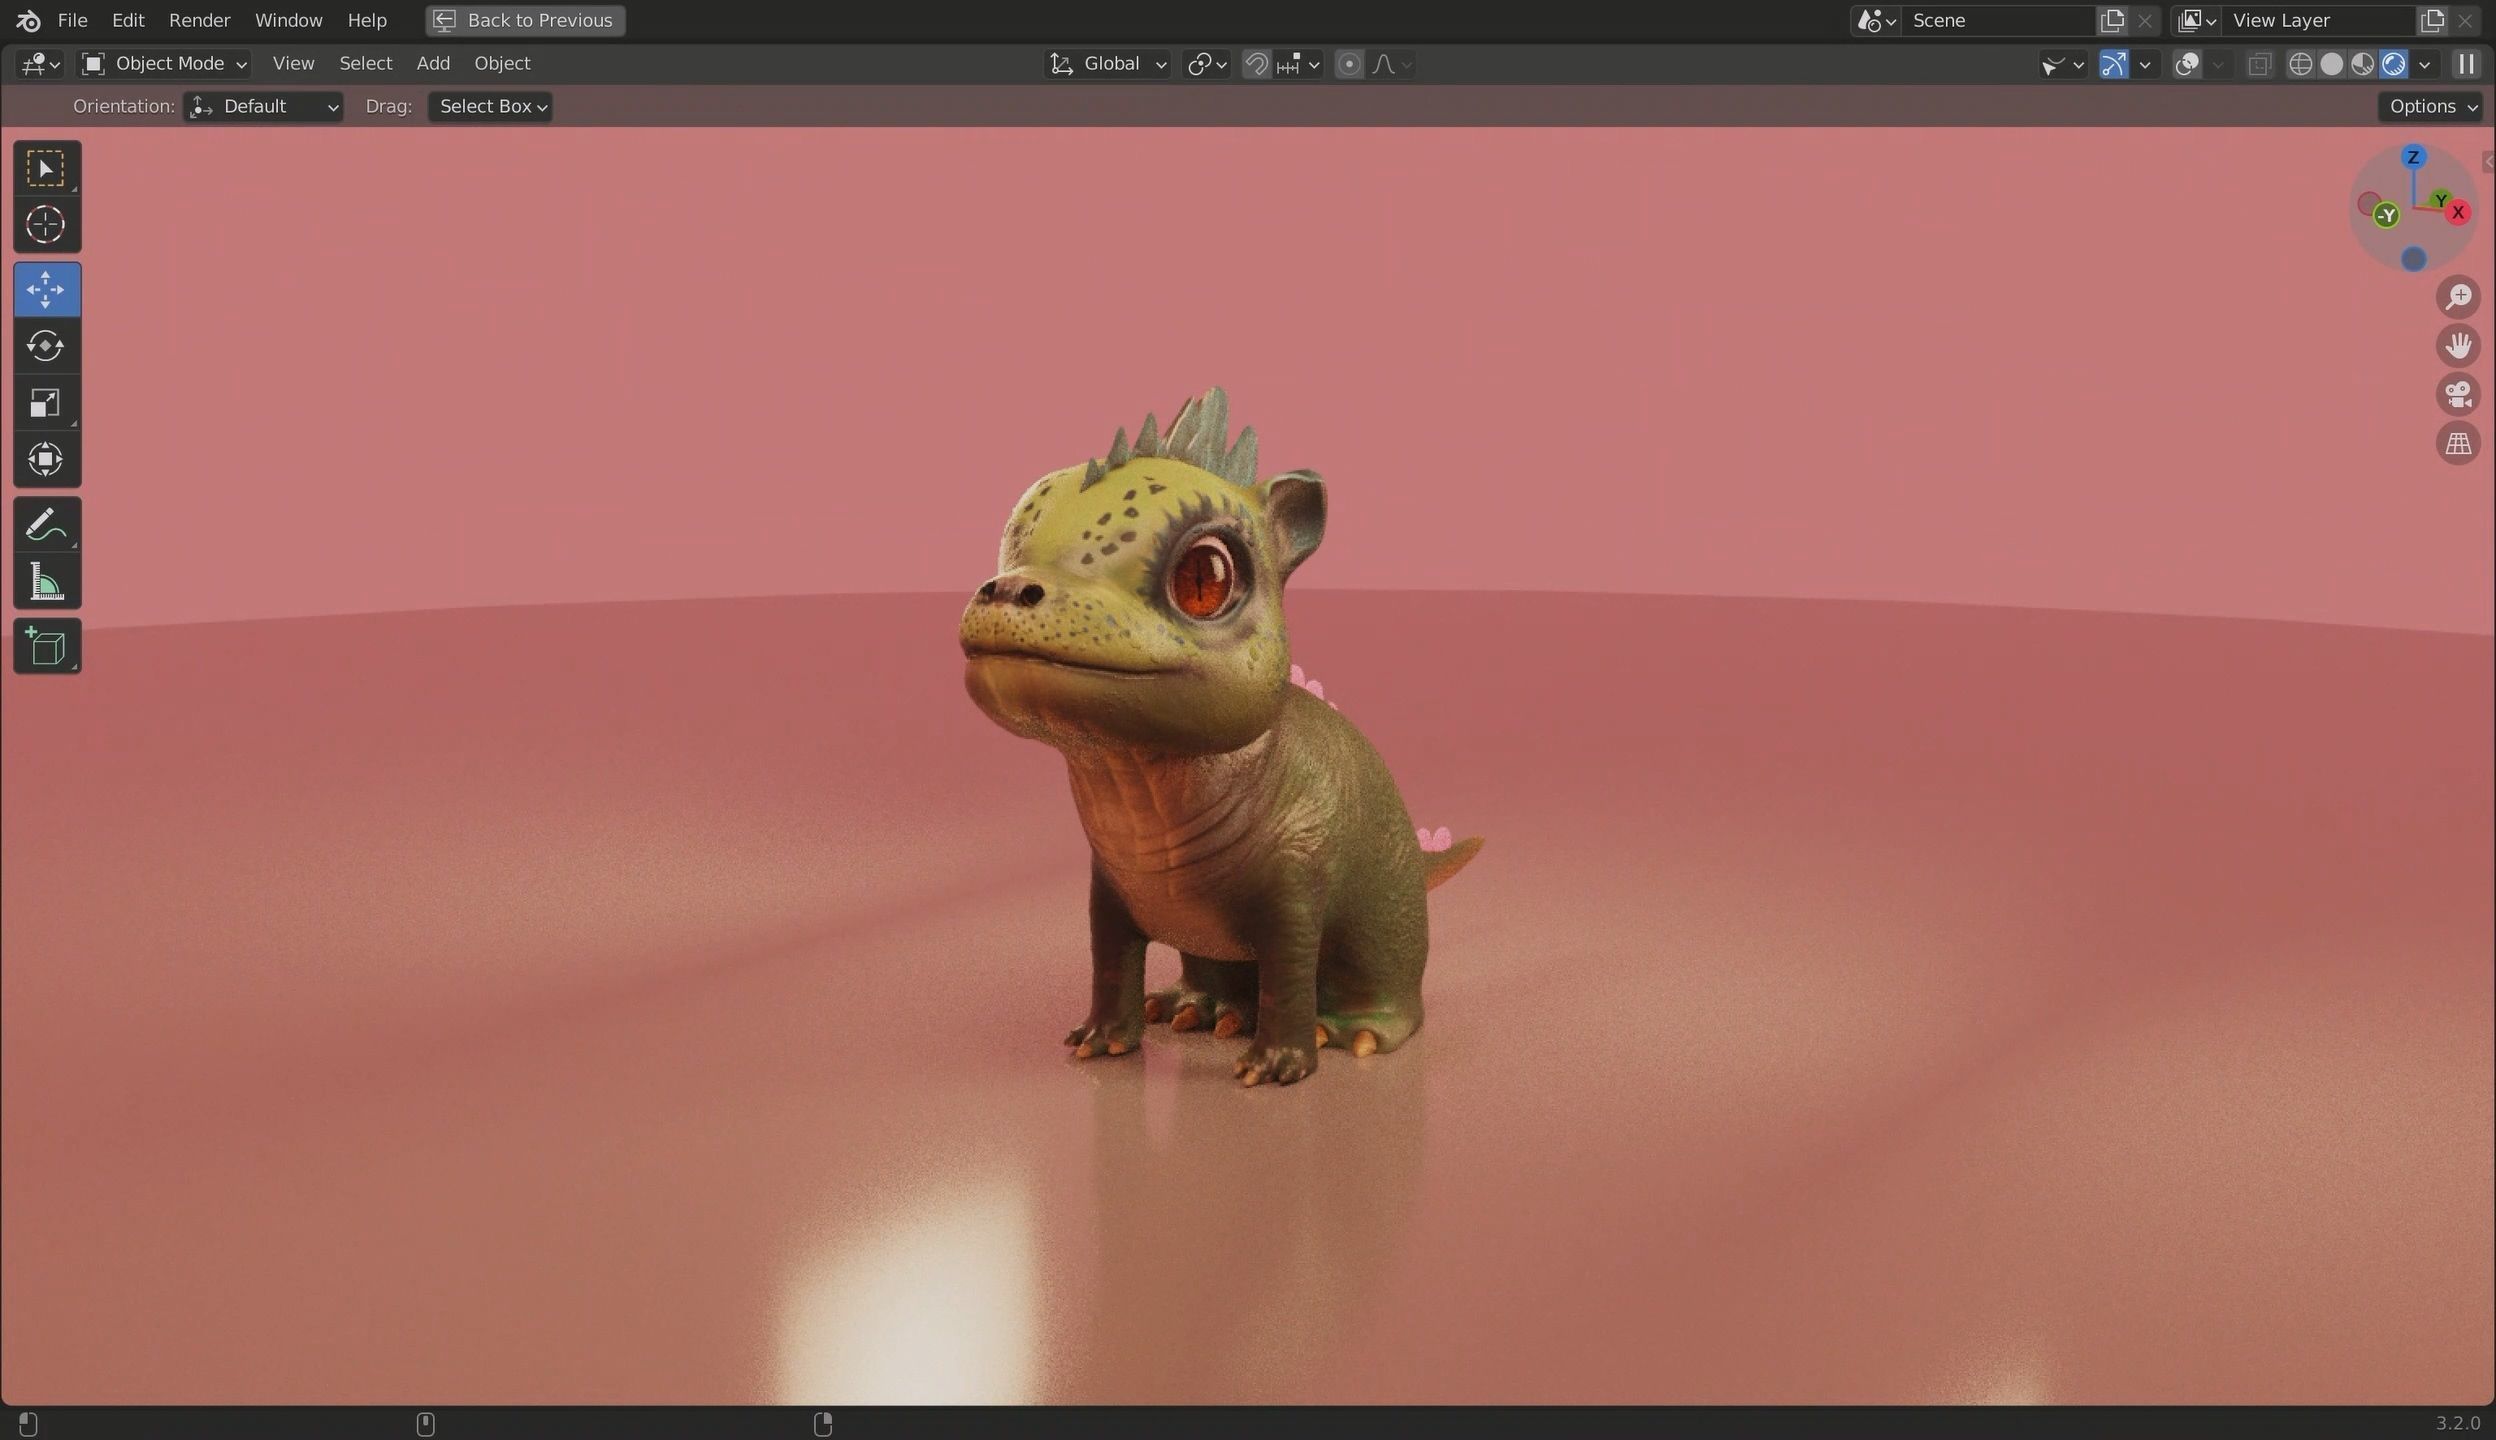2496x1440 pixels.
Task: Click the Scene name field
Action: (x=1997, y=20)
